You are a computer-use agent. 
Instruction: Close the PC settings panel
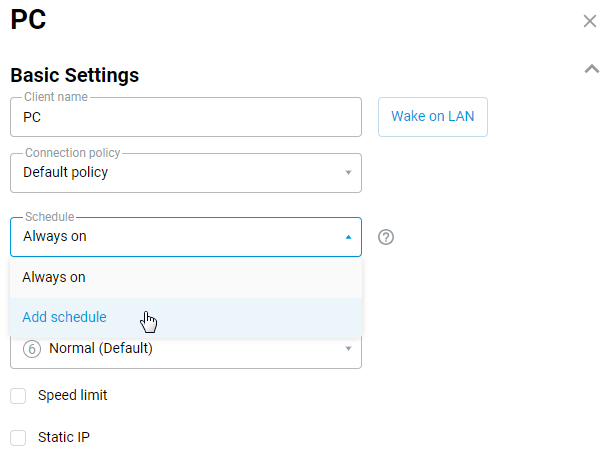589,21
